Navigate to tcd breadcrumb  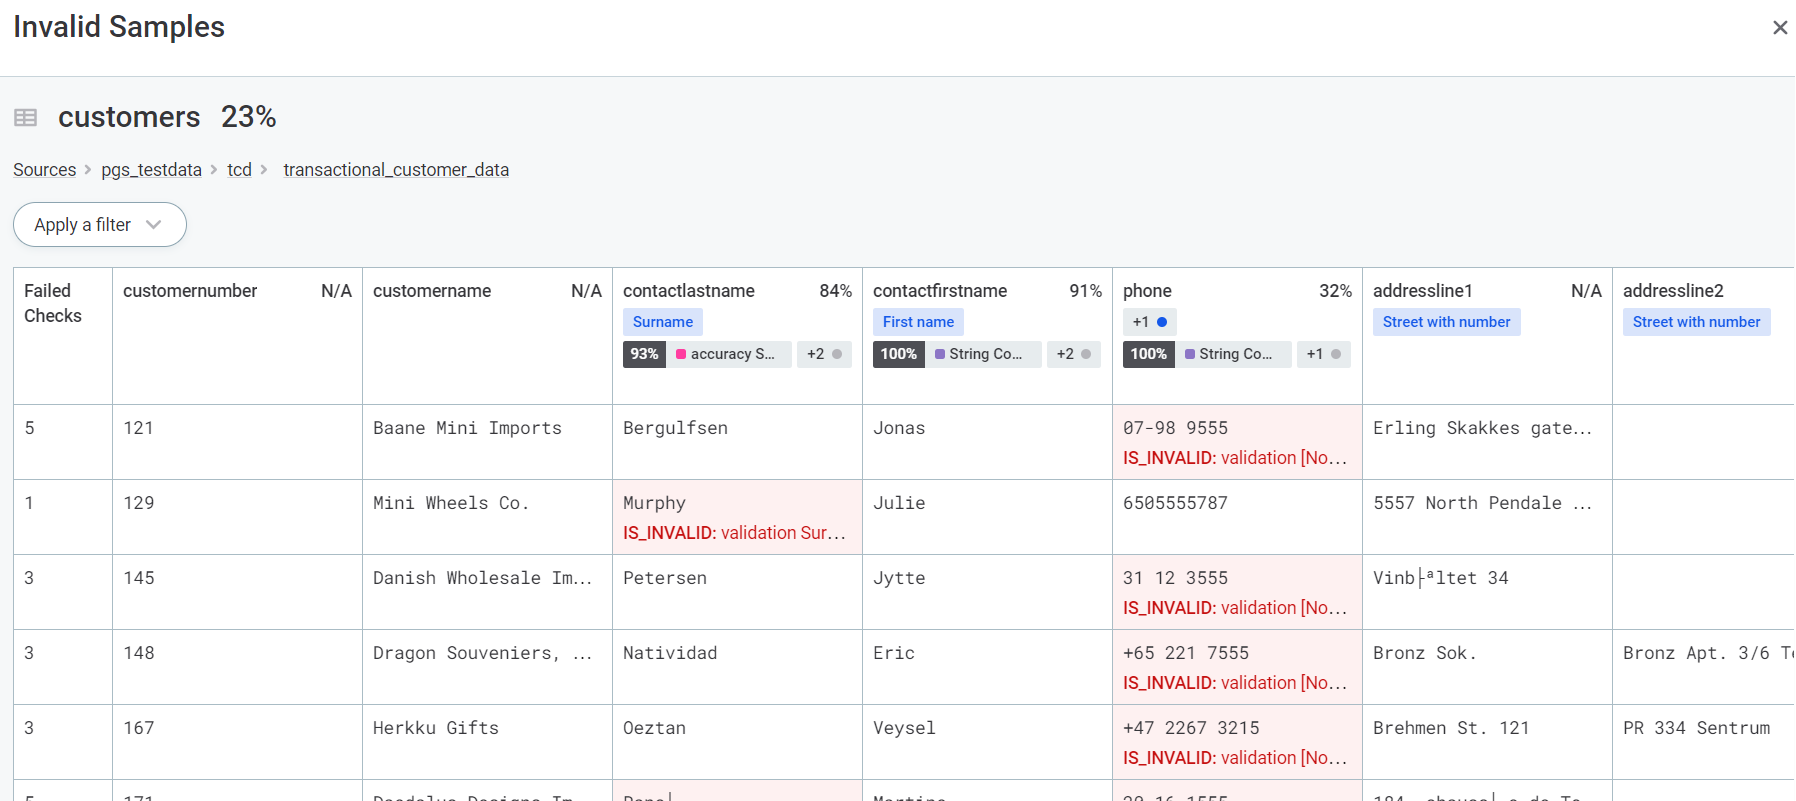pyautogui.click(x=239, y=170)
